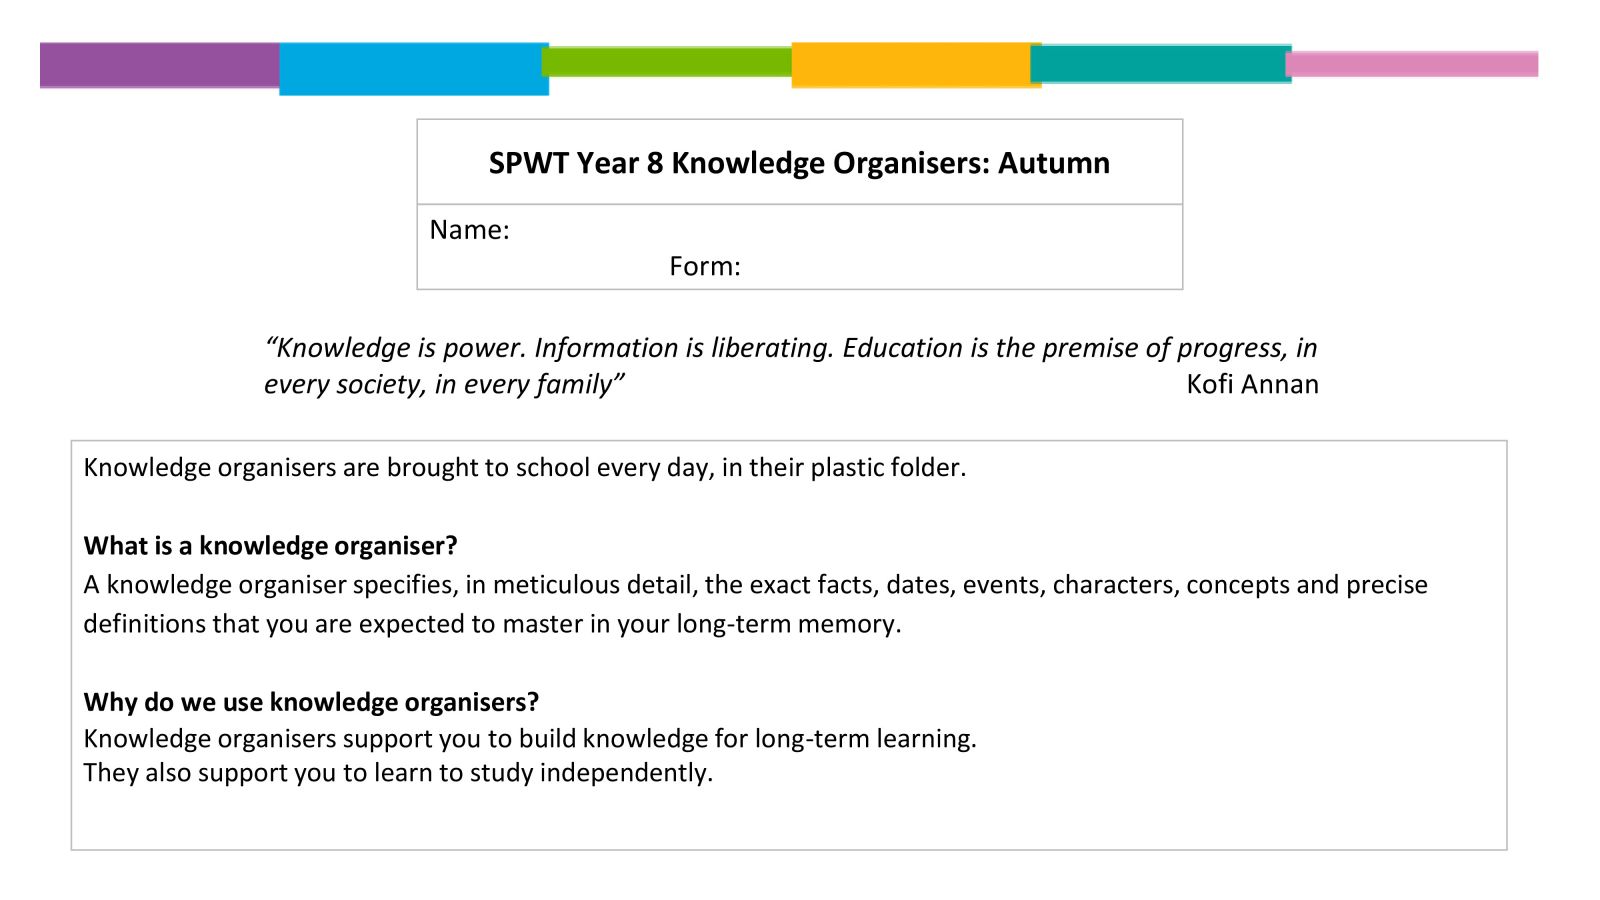
Task: Click the teal color bar segment
Action: click(x=1161, y=64)
